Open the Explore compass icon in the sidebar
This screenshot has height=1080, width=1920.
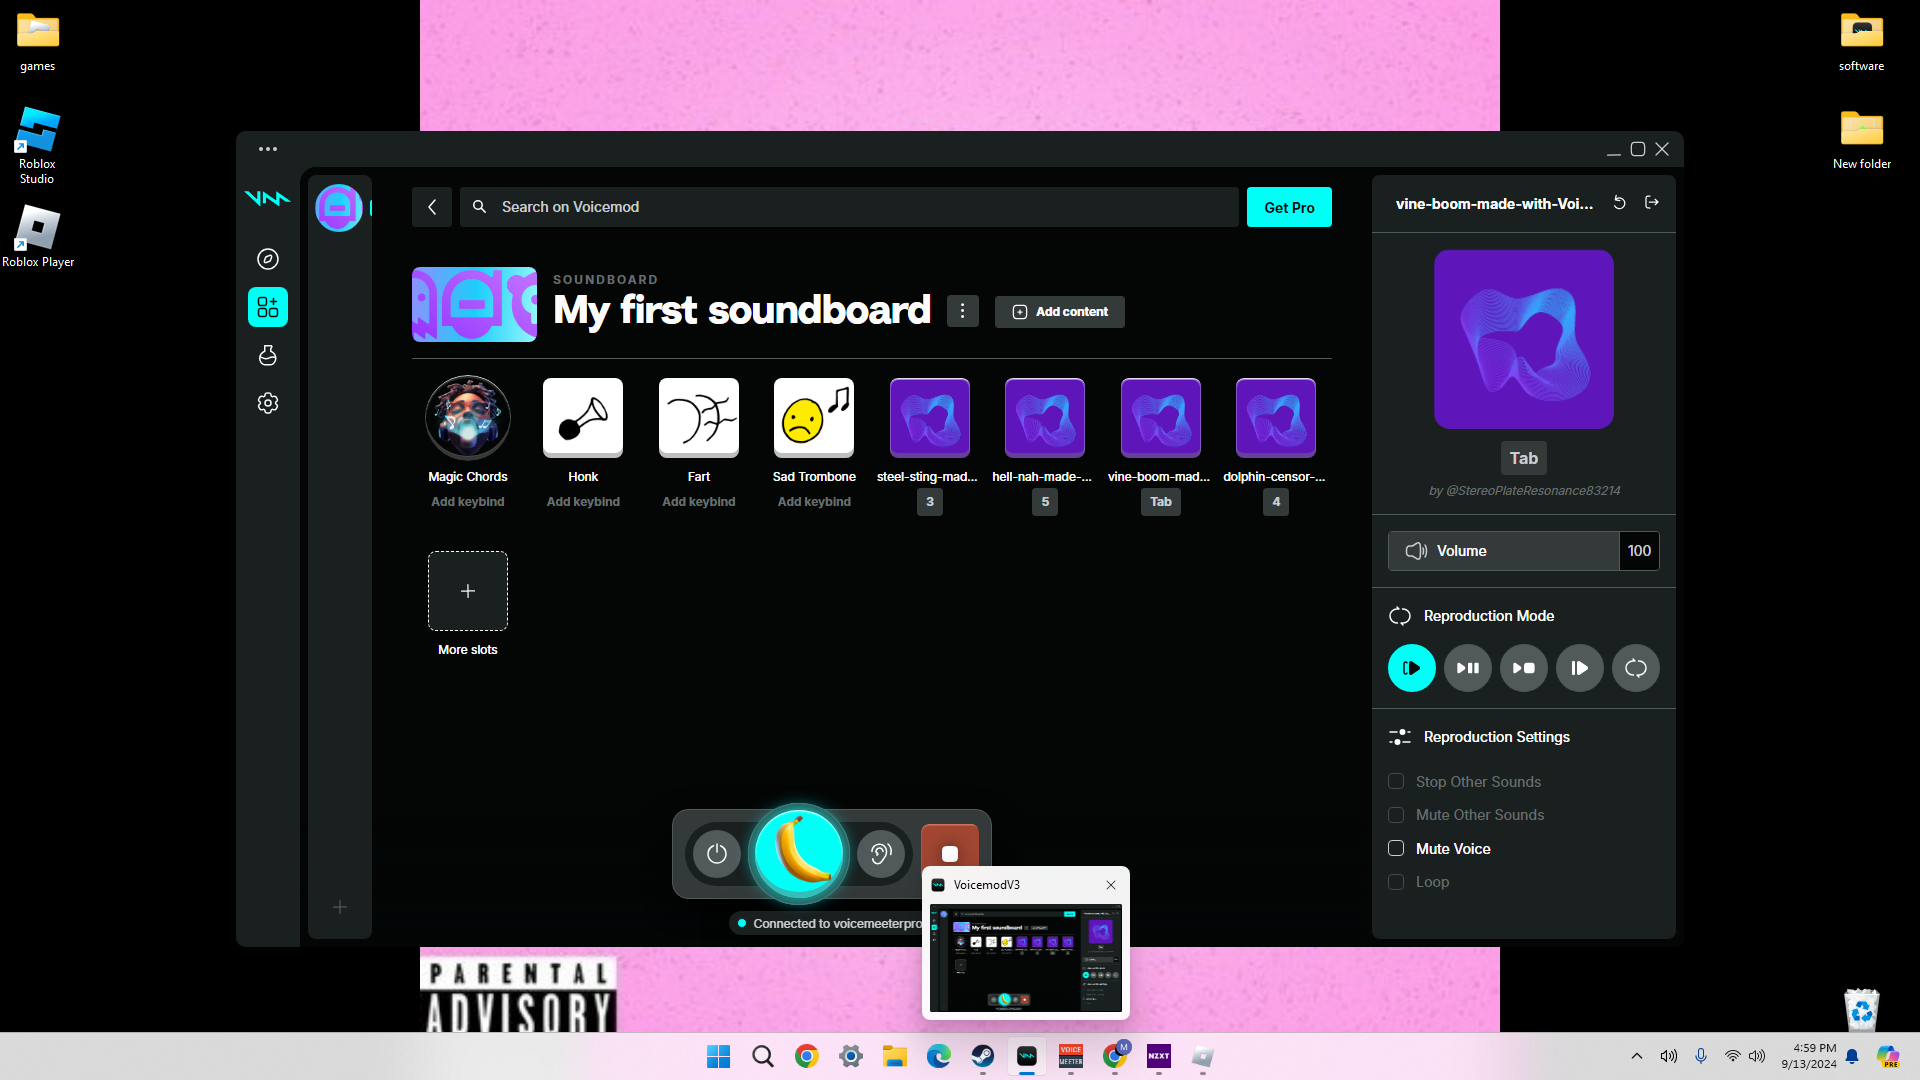coord(268,259)
